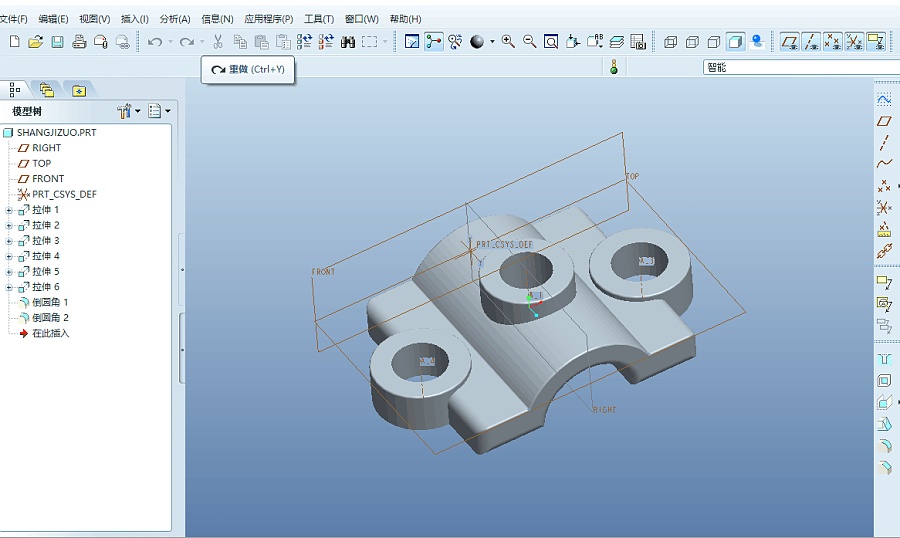Expand the 拉伸 3 feature node

9,241
